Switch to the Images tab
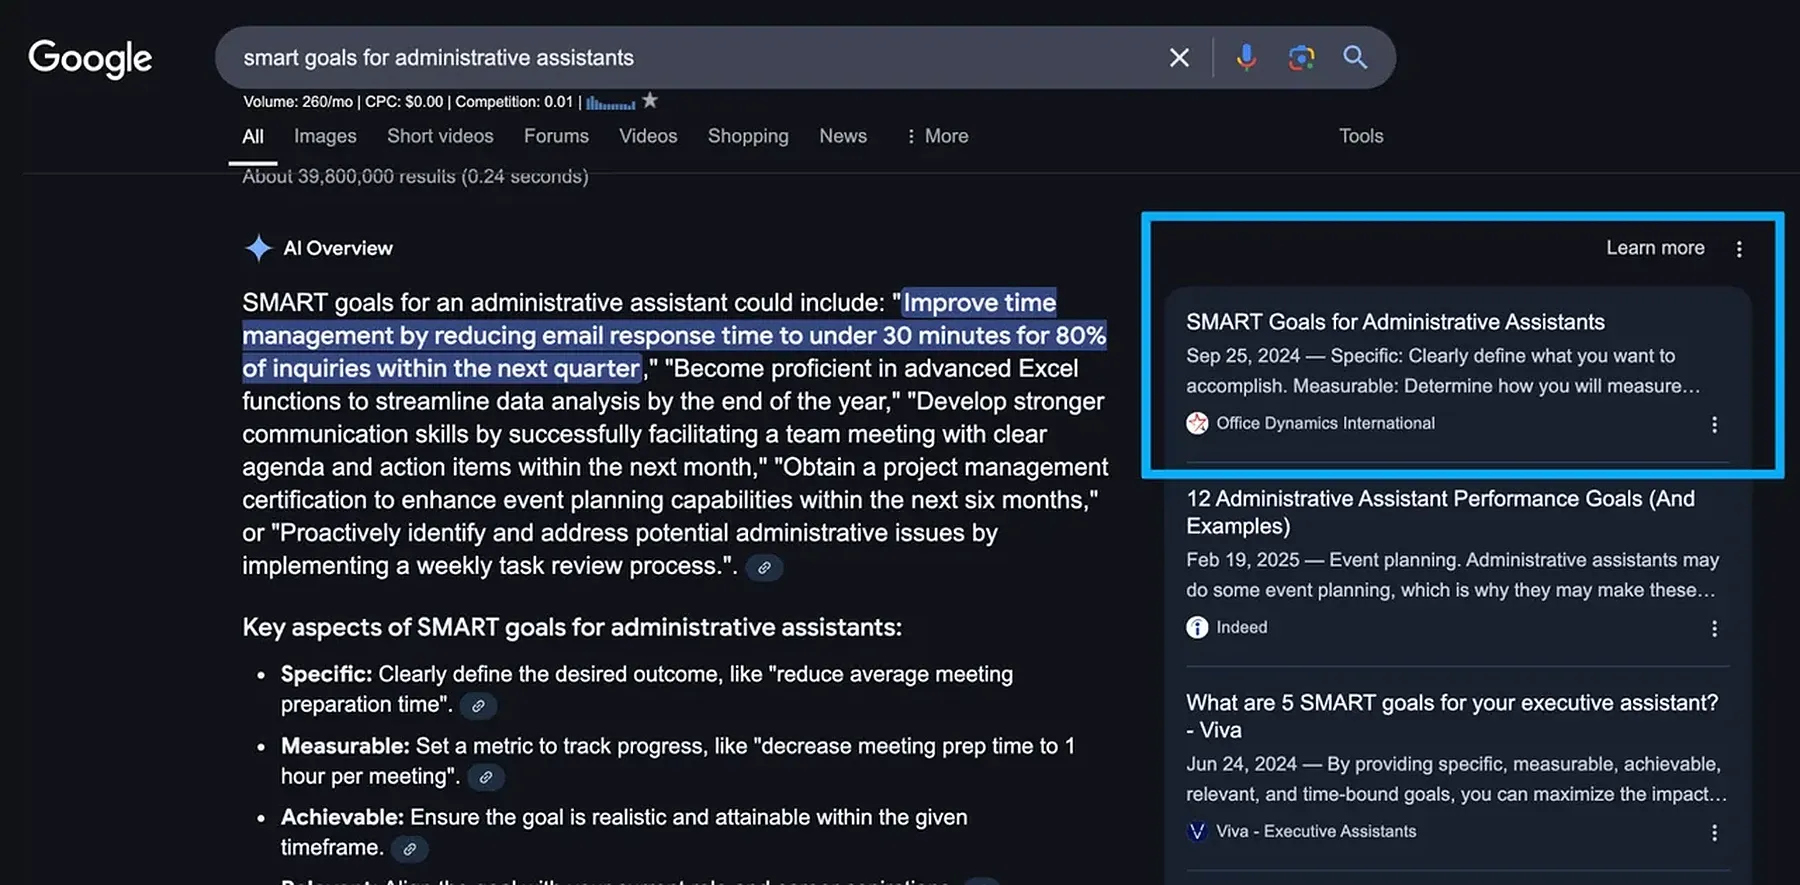 click(x=325, y=136)
